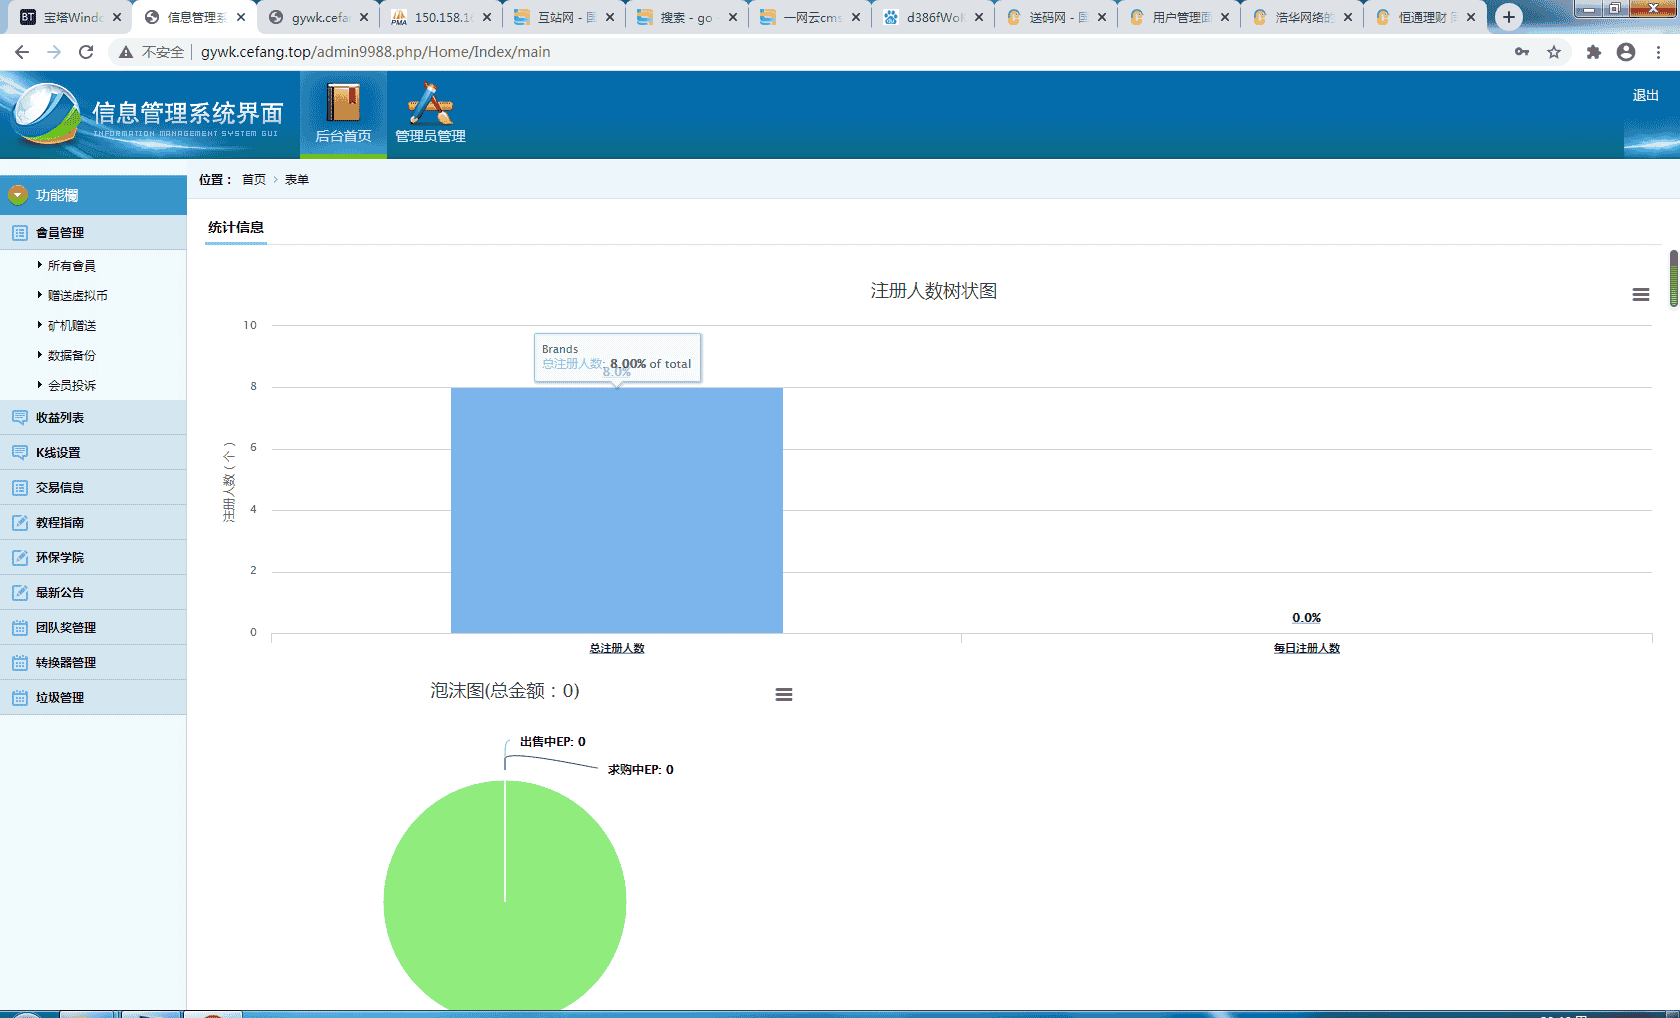The width and height of the screenshot is (1680, 1018).
Task: Expand the 团队奖管理 menu section
Action: pyautogui.click(x=93, y=627)
